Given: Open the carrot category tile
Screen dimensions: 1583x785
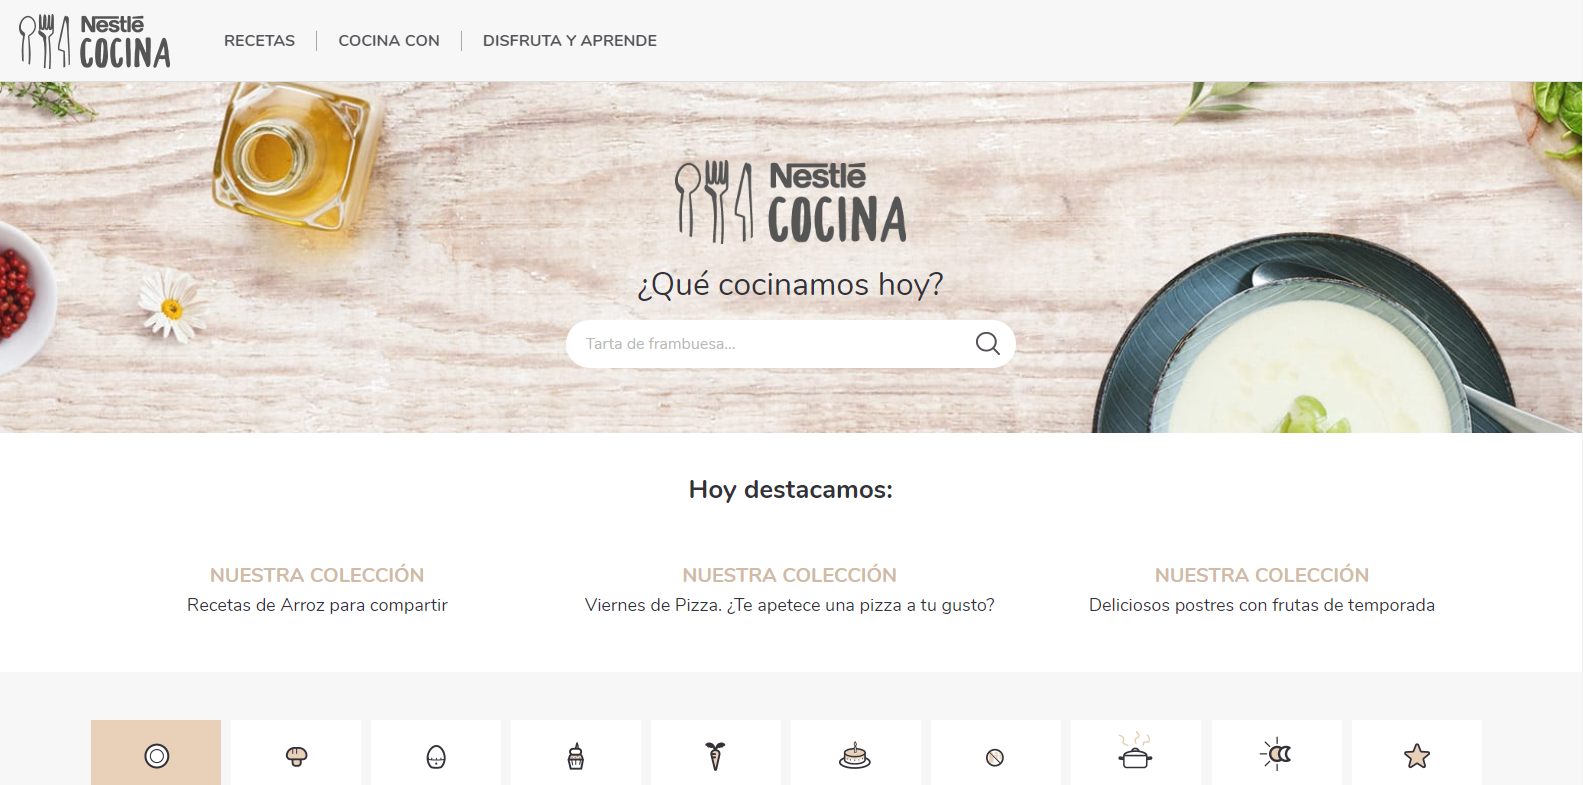Looking at the screenshot, I should click(x=716, y=755).
